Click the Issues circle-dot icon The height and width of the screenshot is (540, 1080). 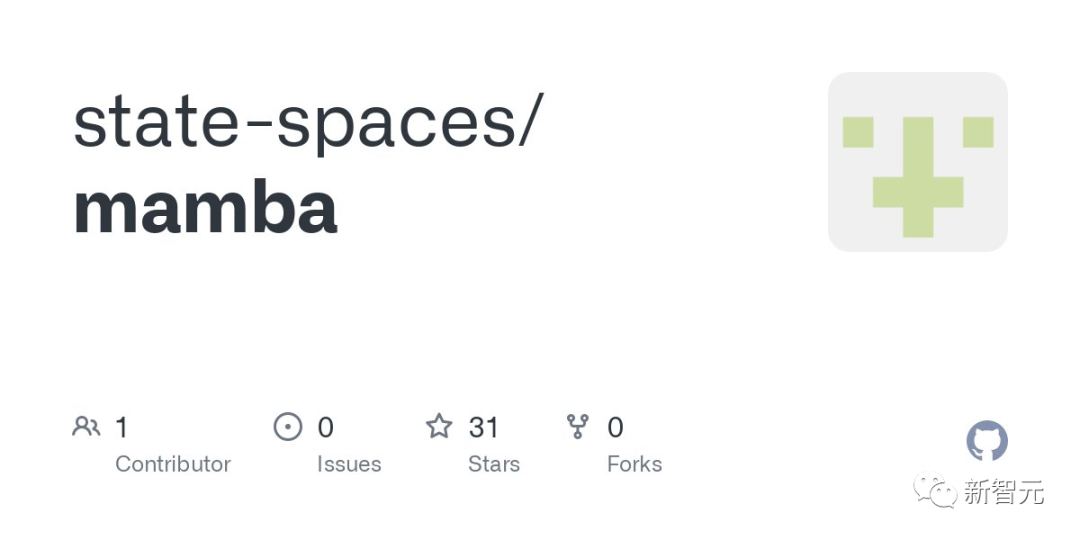coord(287,427)
